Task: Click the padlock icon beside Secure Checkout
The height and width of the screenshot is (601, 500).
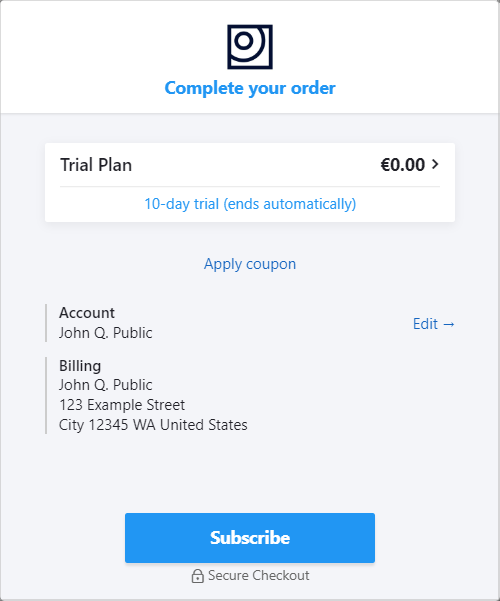Action: pyautogui.click(x=197, y=576)
